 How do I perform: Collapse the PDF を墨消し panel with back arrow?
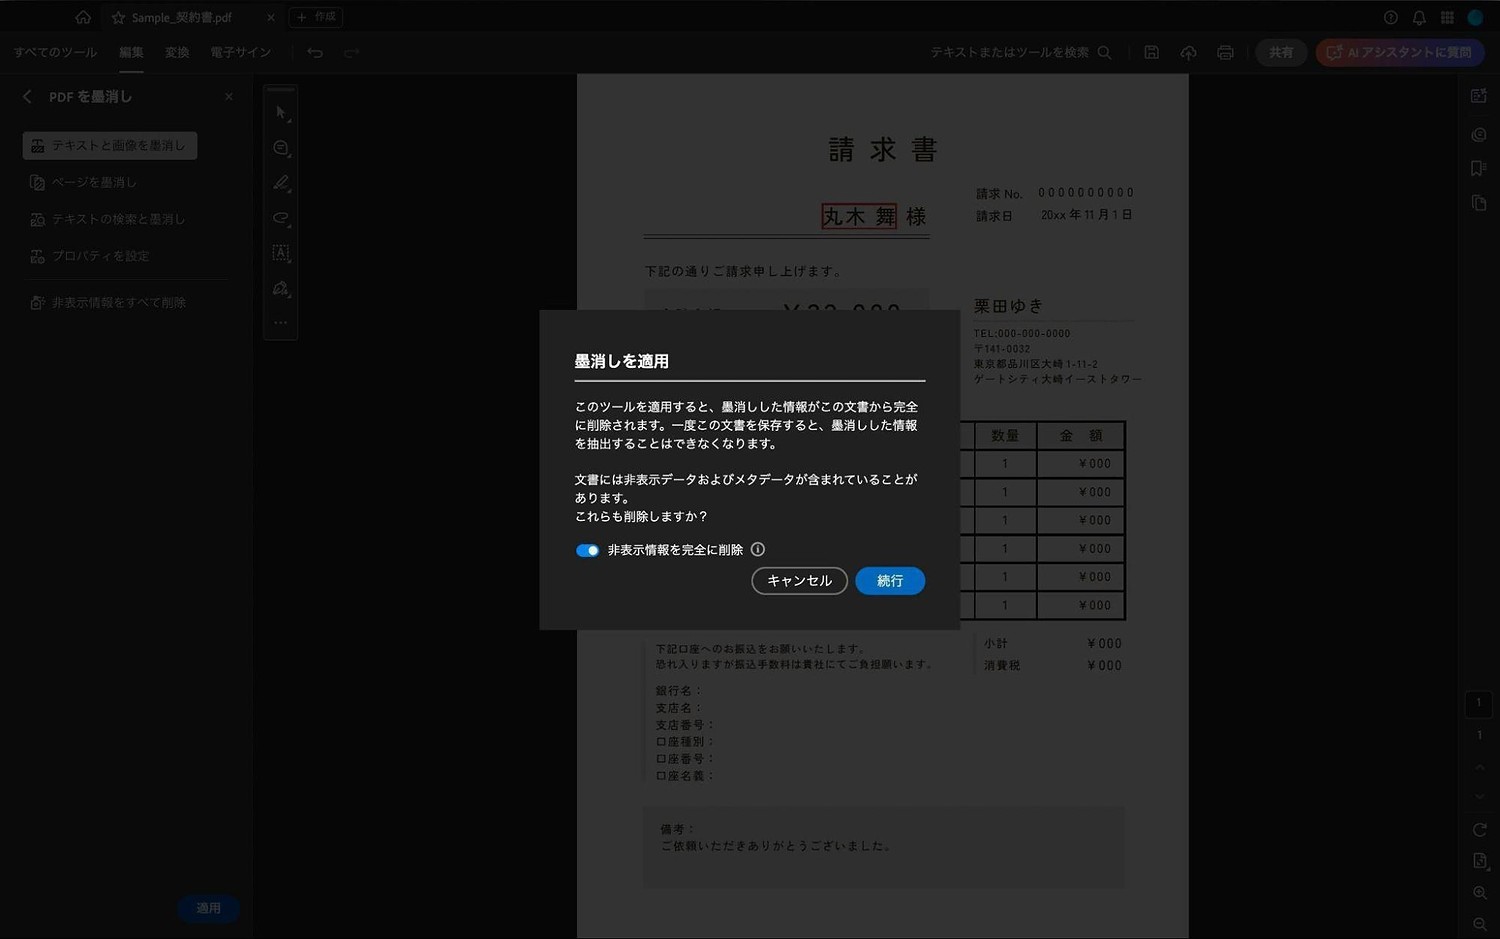pyautogui.click(x=26, y=96)
